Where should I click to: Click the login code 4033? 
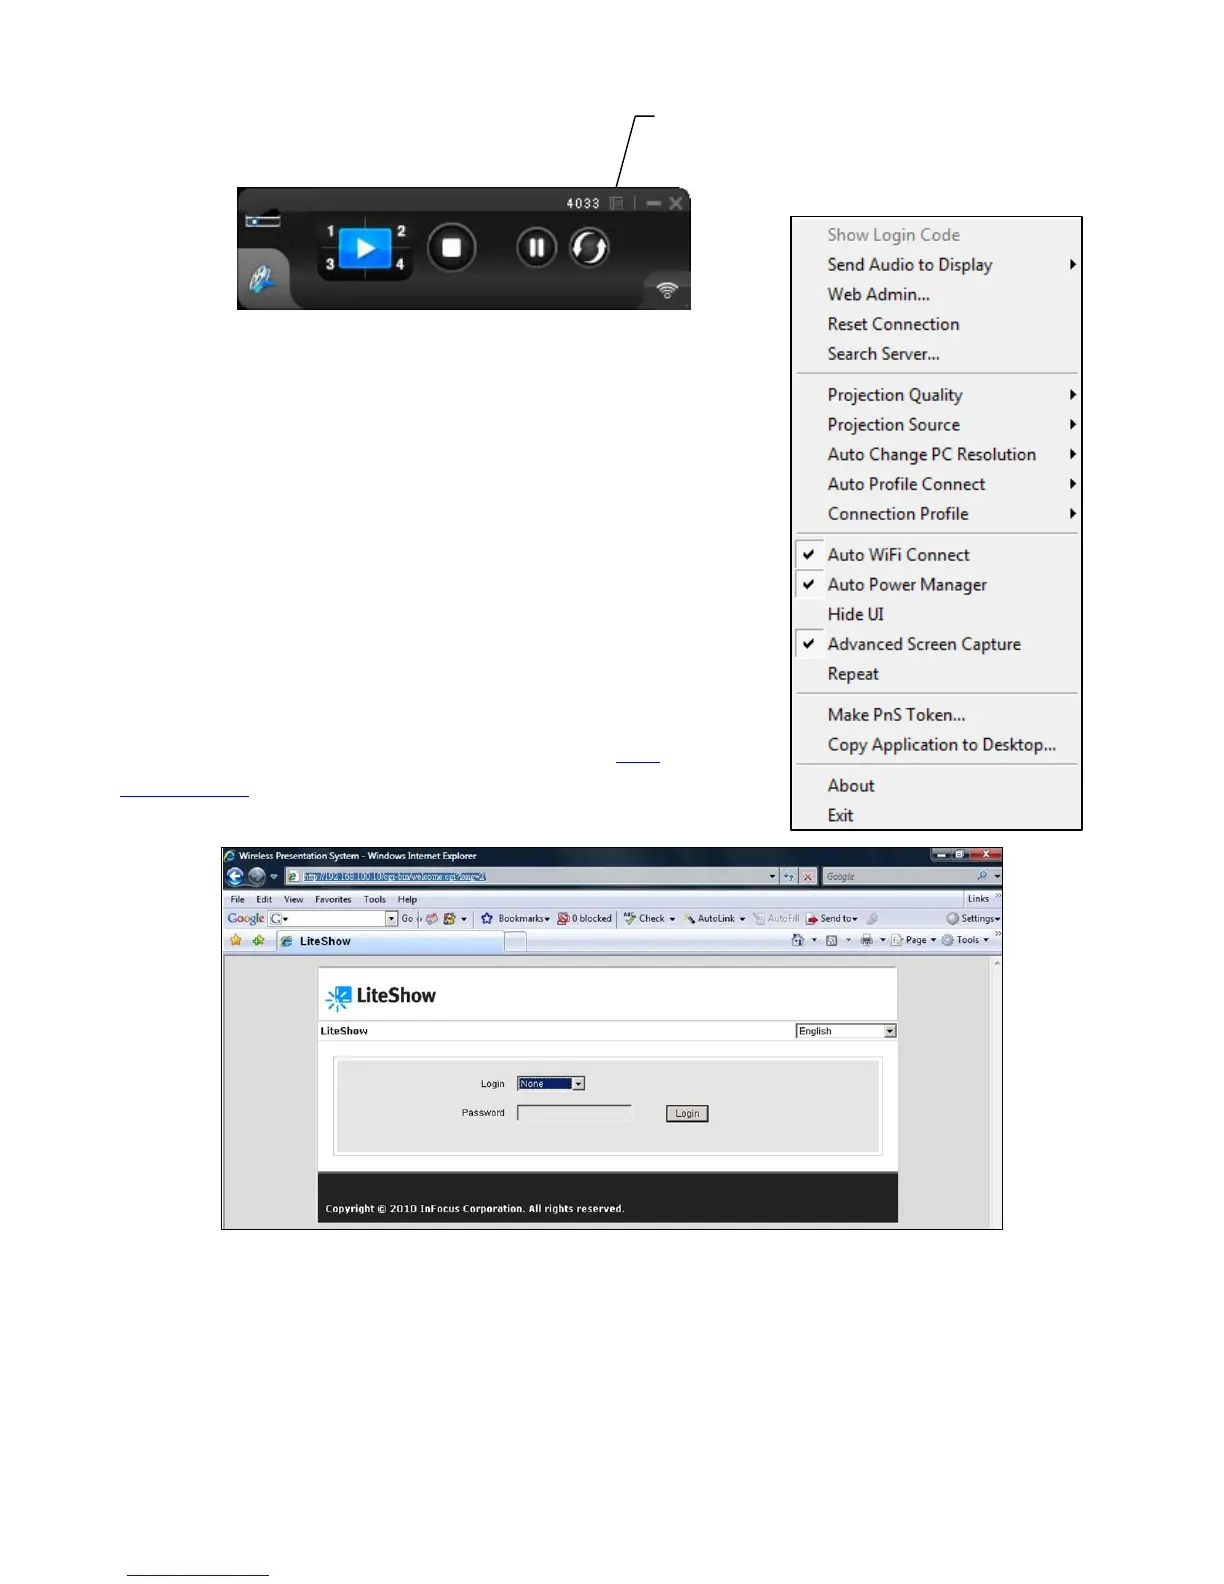583,203
